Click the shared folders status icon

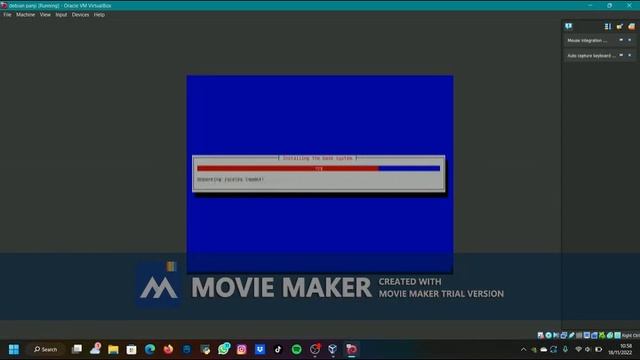[x=579, y=336]
